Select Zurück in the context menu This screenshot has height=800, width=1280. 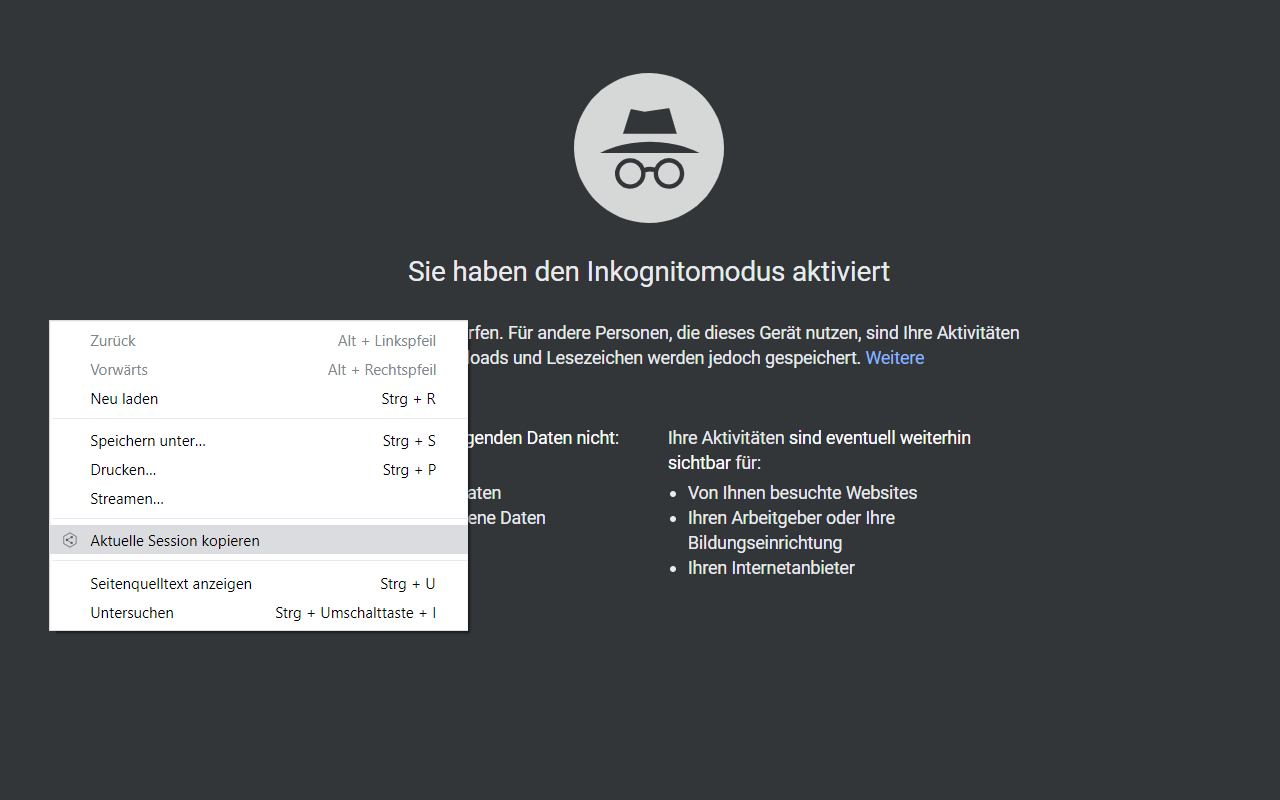[259, 341]
